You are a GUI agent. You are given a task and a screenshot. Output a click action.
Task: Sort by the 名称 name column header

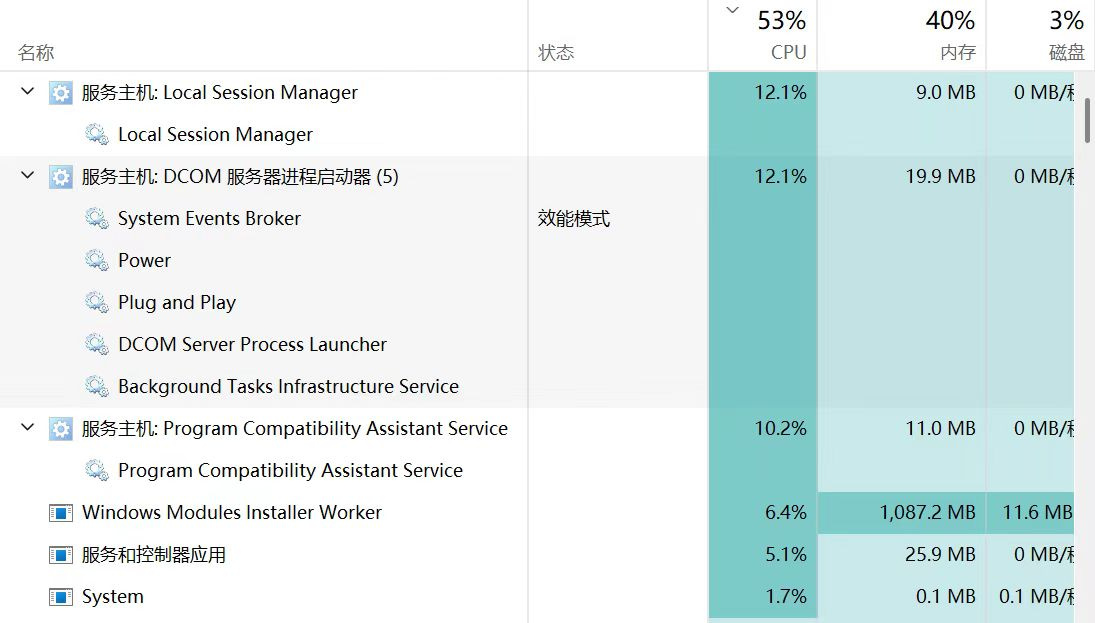[36, 53]
